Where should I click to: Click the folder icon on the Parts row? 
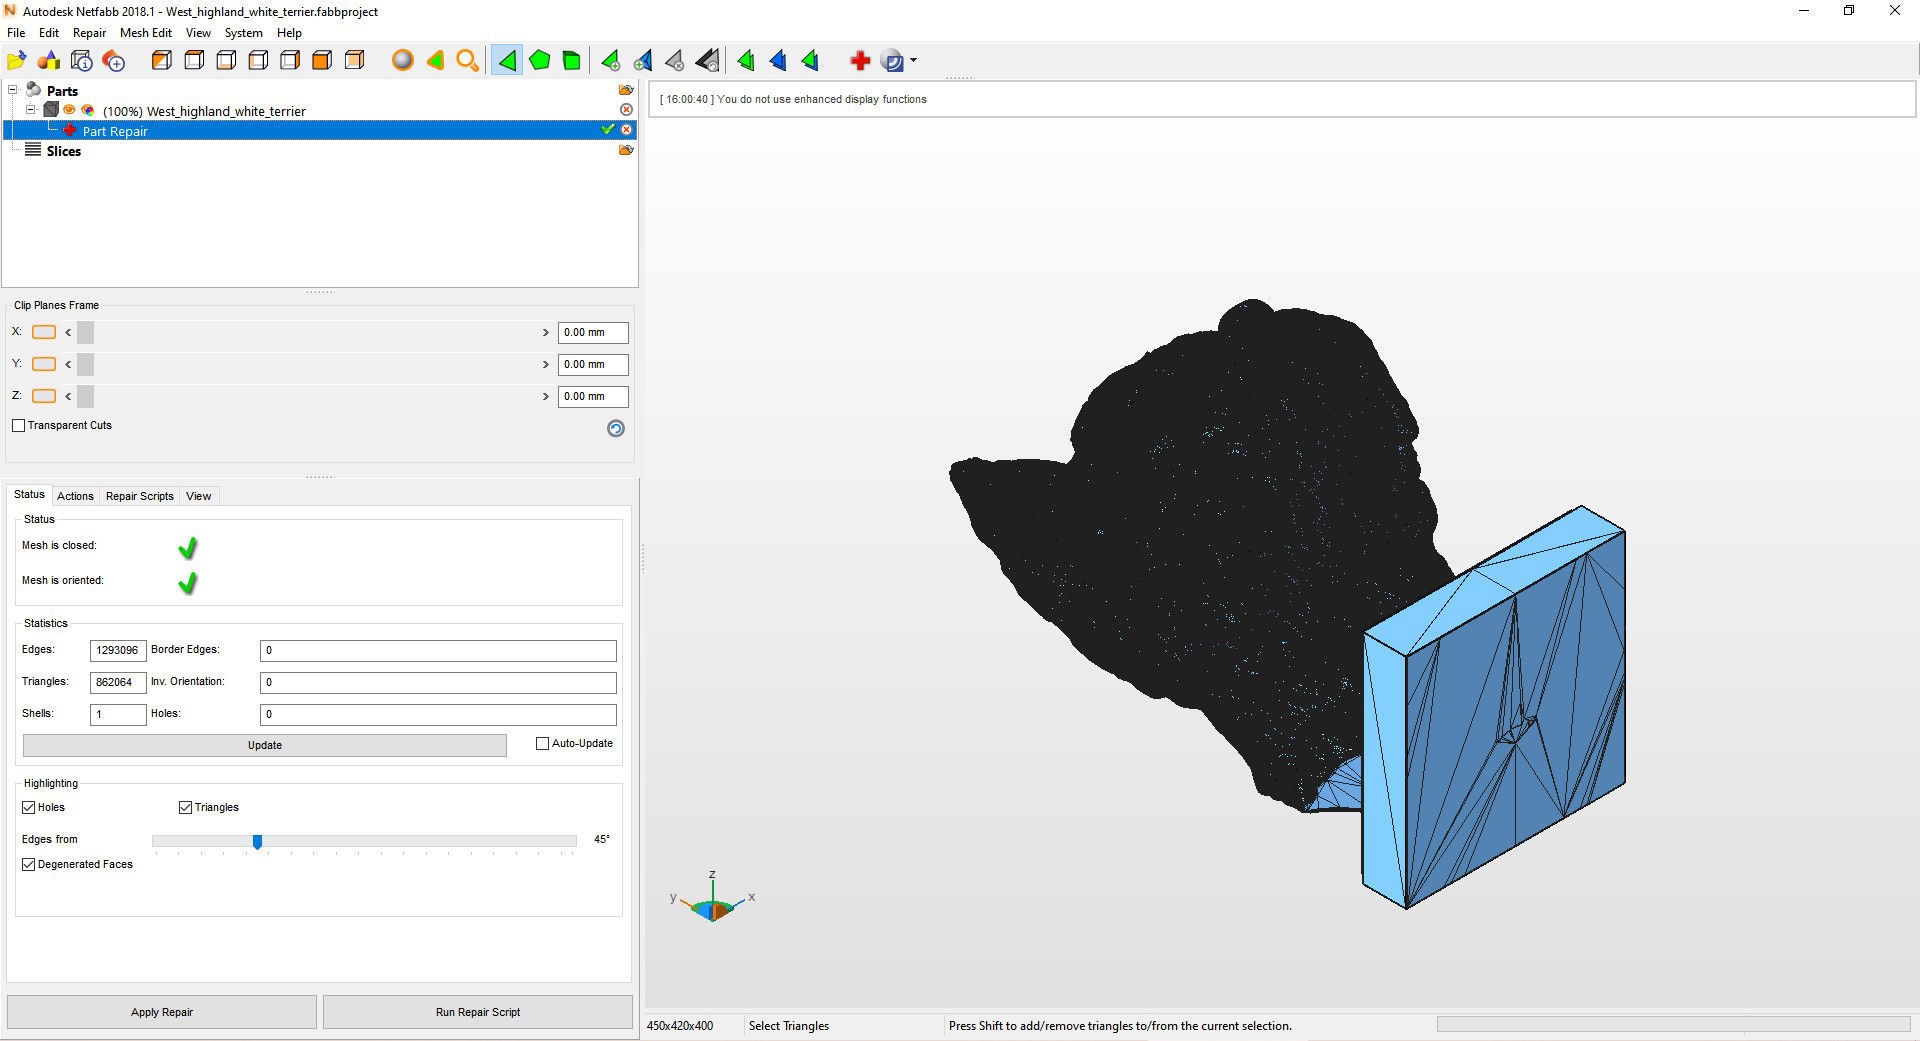tap(626, 90)
